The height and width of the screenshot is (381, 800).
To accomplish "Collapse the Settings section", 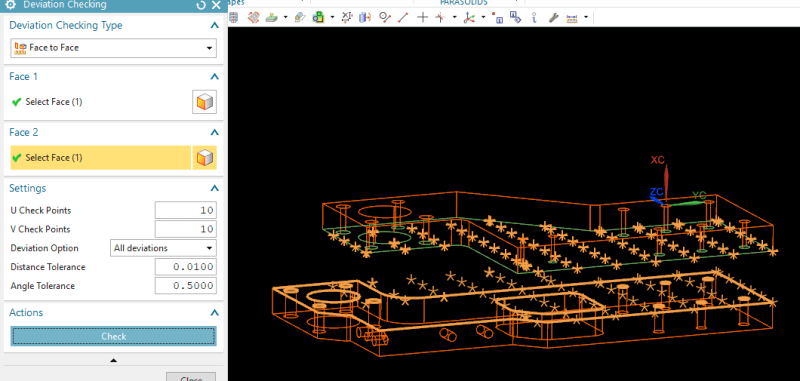I will pos(215,188).
